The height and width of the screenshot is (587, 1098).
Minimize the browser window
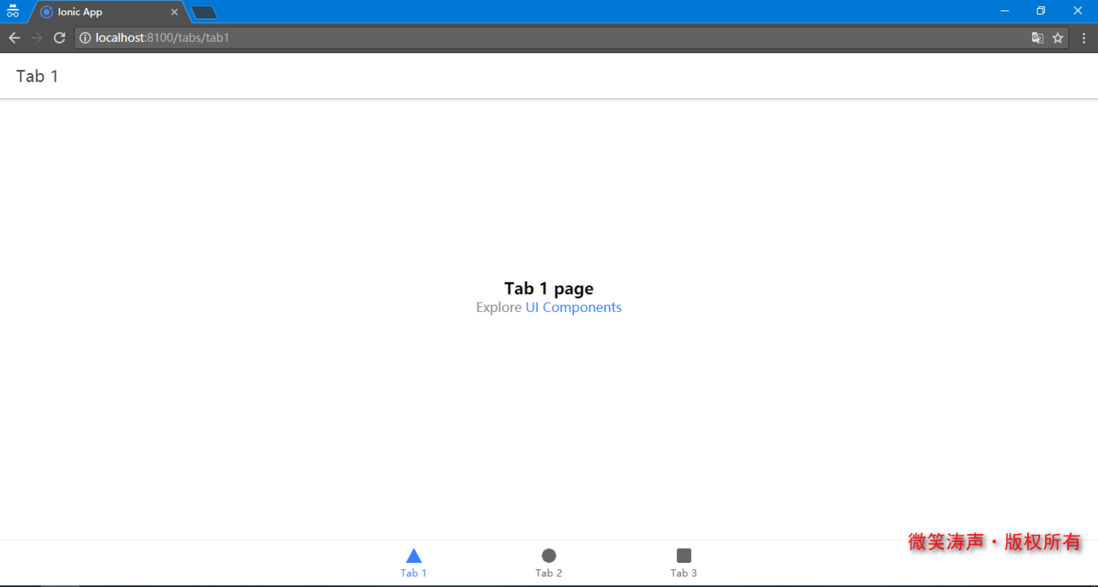tap(1005, 11)
